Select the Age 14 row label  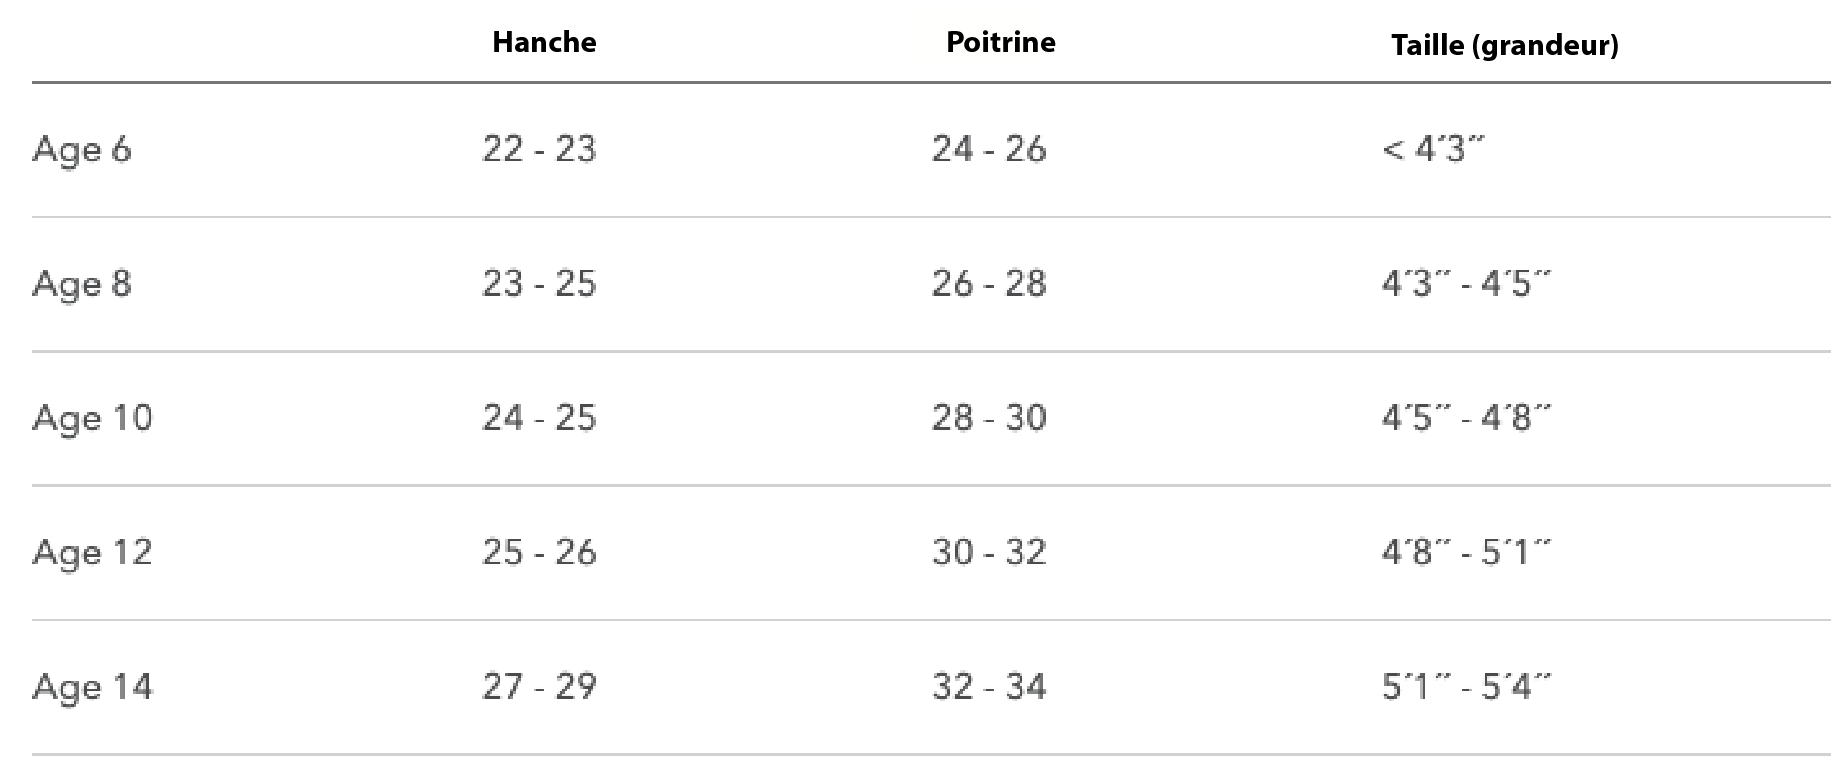93,687
